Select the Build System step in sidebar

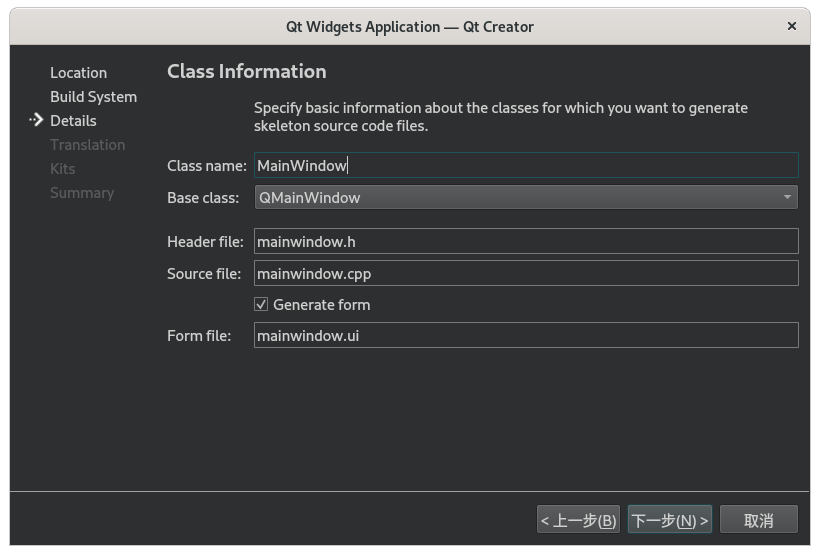point(93,97)
